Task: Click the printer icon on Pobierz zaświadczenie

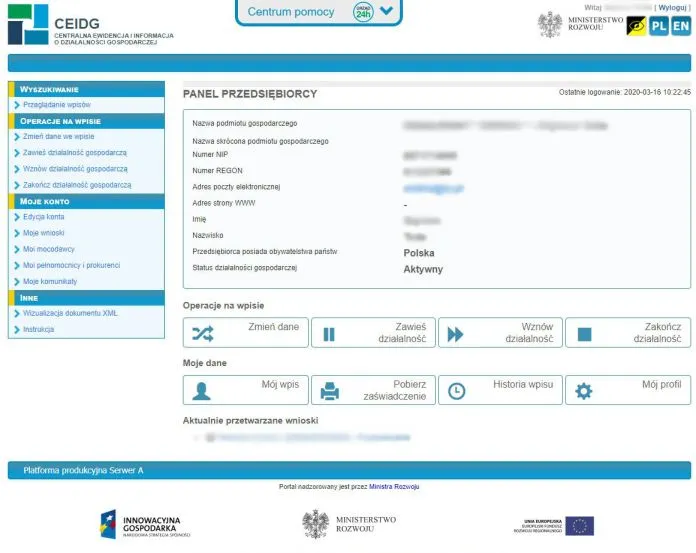Action: 330,391
